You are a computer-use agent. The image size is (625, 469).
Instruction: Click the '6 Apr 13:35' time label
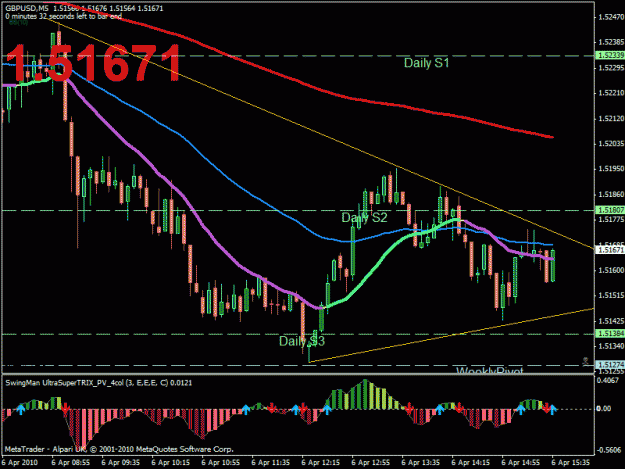(x=421, y=463)
